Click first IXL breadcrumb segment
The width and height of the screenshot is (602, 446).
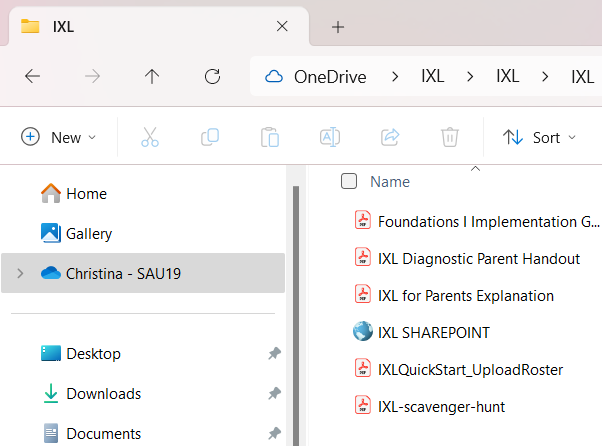pos(432,76)
